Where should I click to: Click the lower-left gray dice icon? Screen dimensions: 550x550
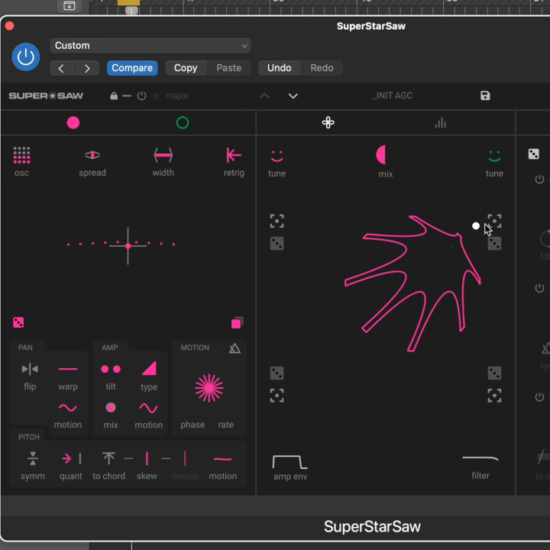(x=277, y=373)
